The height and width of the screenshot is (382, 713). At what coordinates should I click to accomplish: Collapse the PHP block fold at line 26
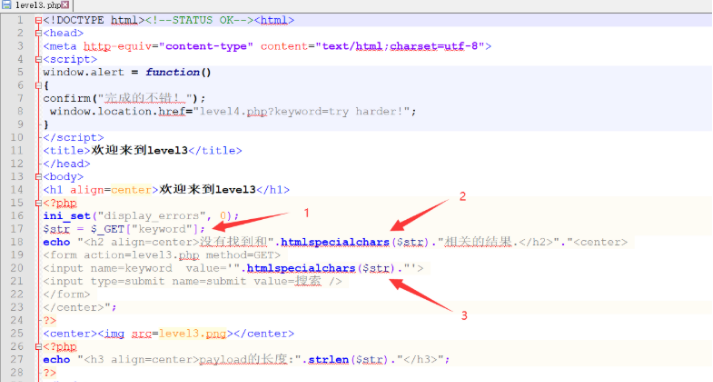coord(38,347)
